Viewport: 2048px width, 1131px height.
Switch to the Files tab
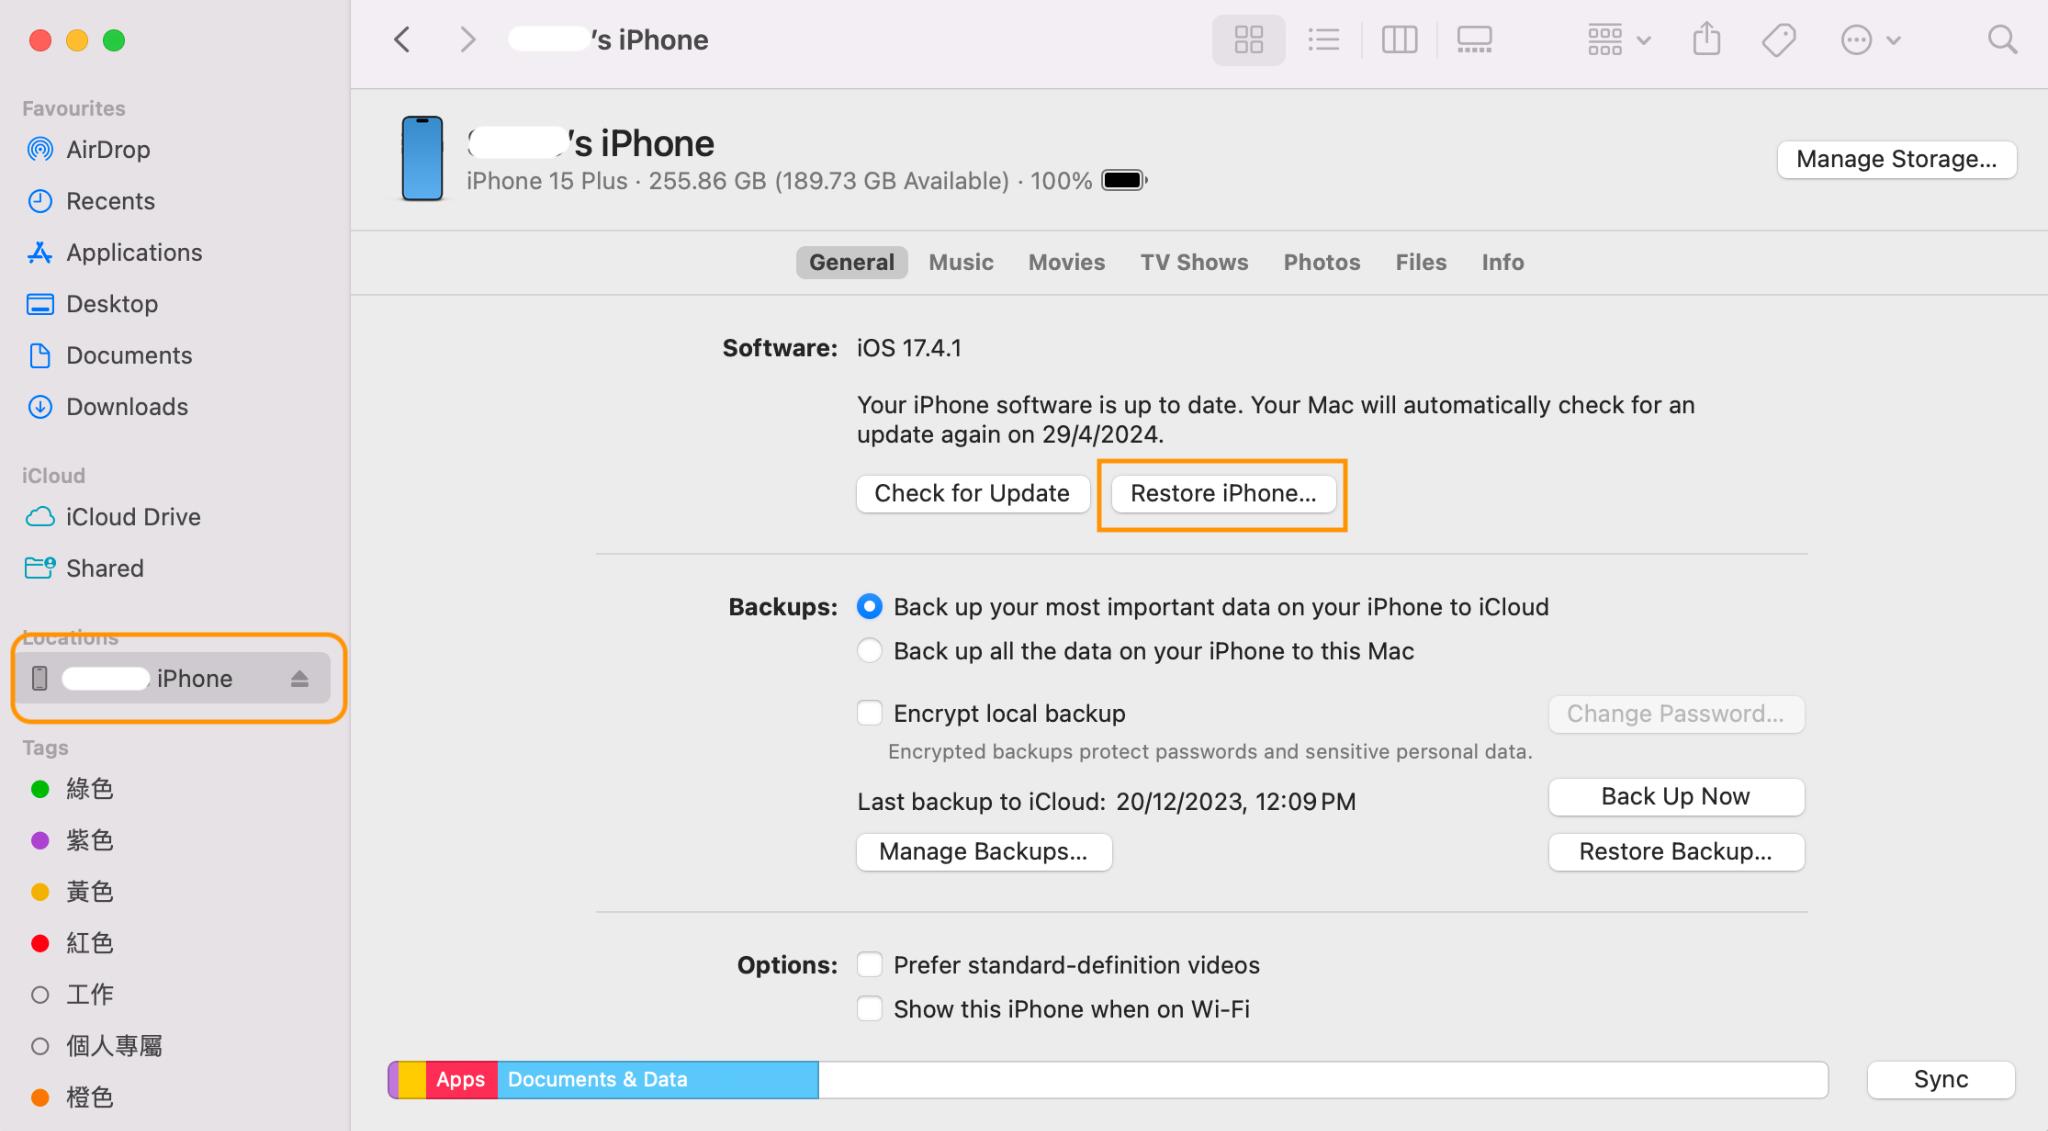pyautogui.click(x=1420, y=262)
